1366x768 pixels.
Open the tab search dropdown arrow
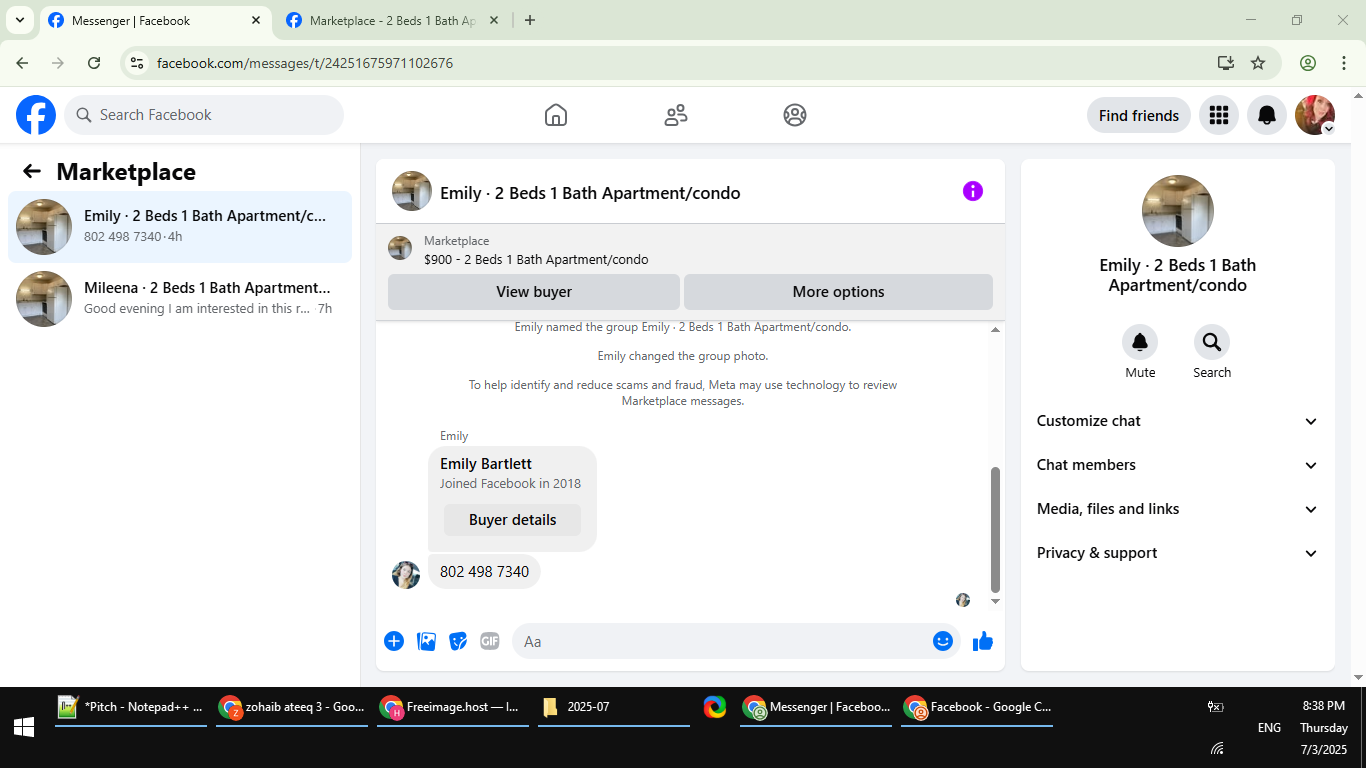point(19,20)
